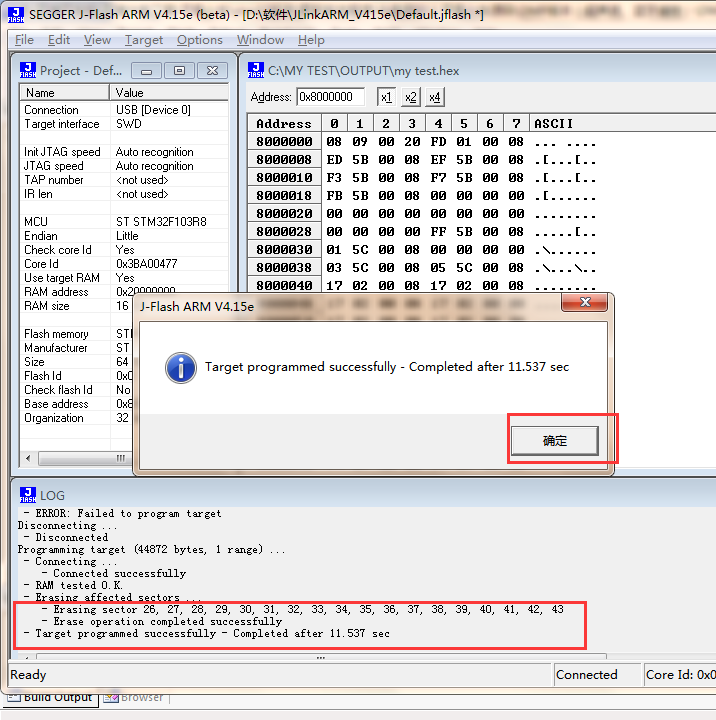Click Core Id value 0x3BA00477
The image size is (716, 720).
pyautogui.click(x=147, y=264)
